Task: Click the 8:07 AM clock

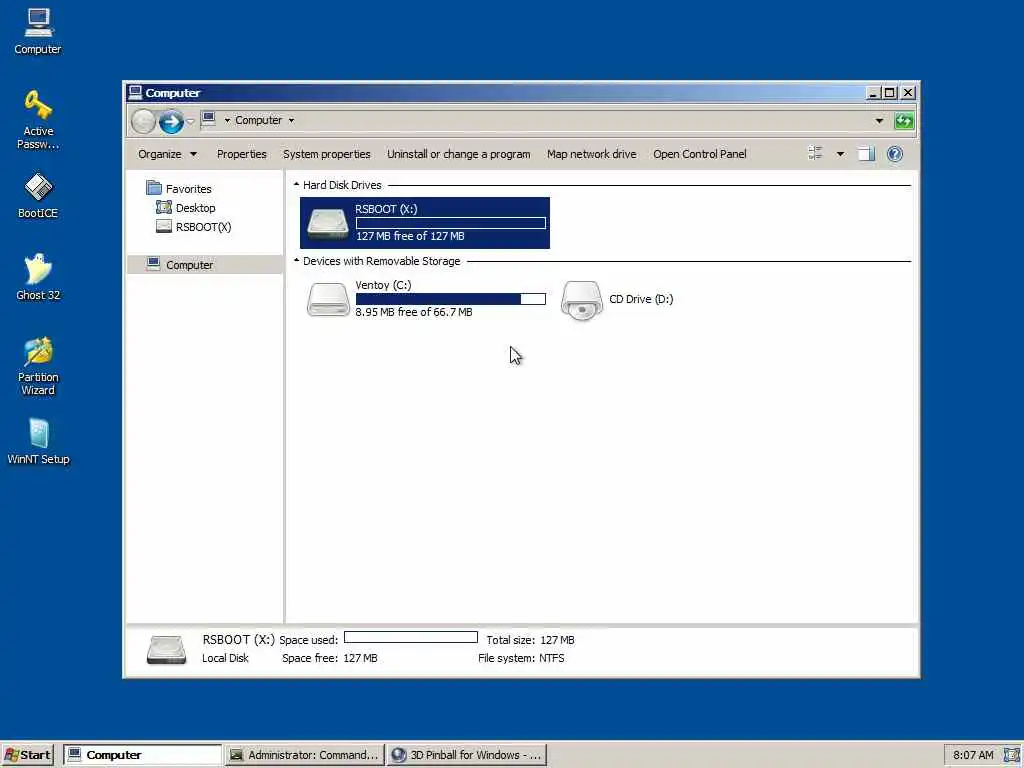Action: 973,755
